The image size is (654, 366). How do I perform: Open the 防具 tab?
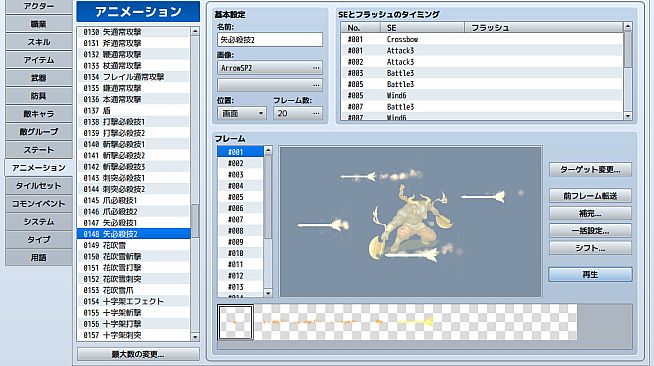pyautogui.click(x=38, y=96)
